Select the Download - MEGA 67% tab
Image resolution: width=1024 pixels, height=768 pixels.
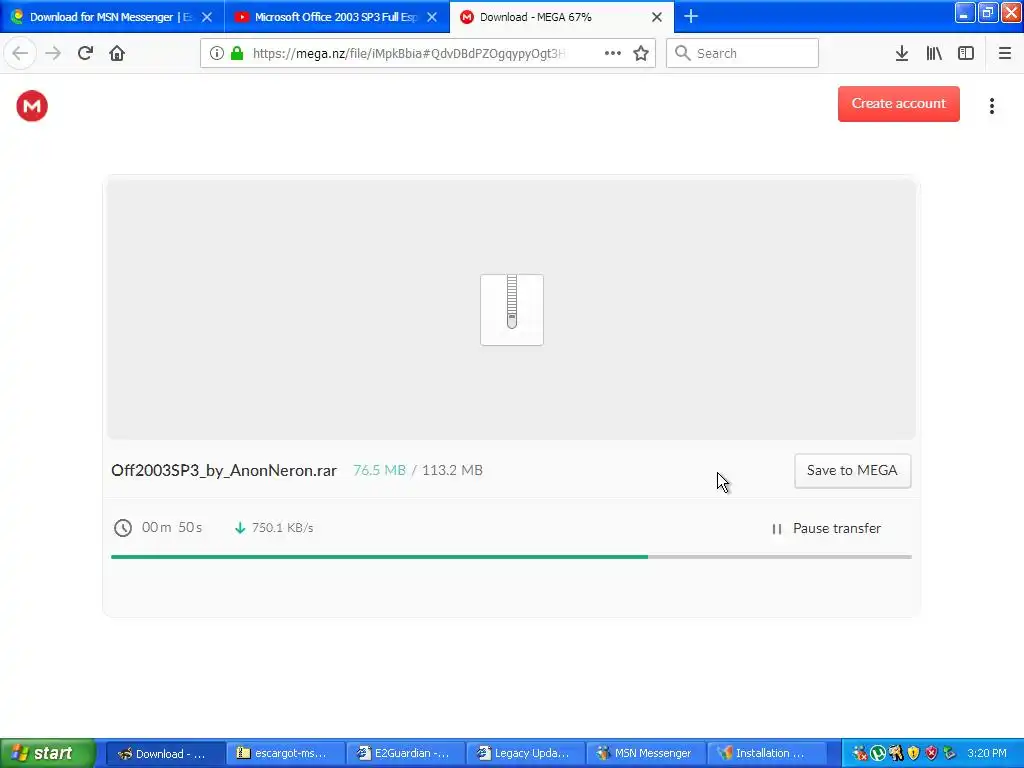point(562,17)
